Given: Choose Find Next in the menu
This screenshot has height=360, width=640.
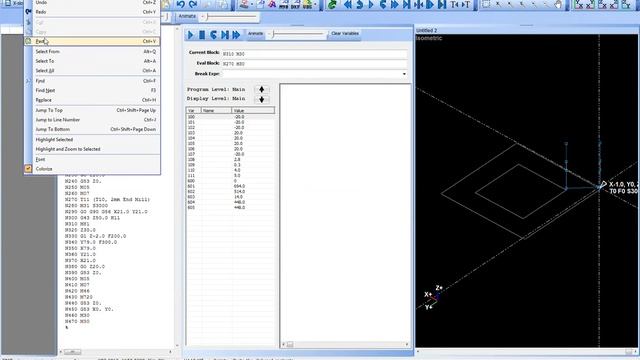Looking at the screenshot, I should (91, 90).
